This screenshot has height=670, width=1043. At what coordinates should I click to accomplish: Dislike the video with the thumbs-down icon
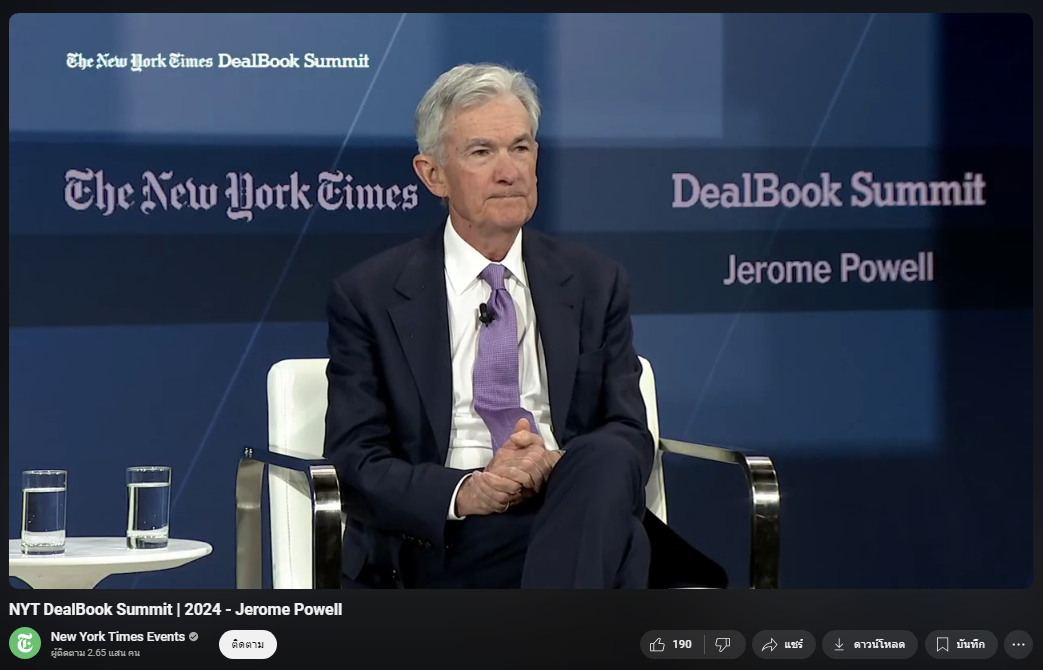pyautogui.click(x=724, y=644)
